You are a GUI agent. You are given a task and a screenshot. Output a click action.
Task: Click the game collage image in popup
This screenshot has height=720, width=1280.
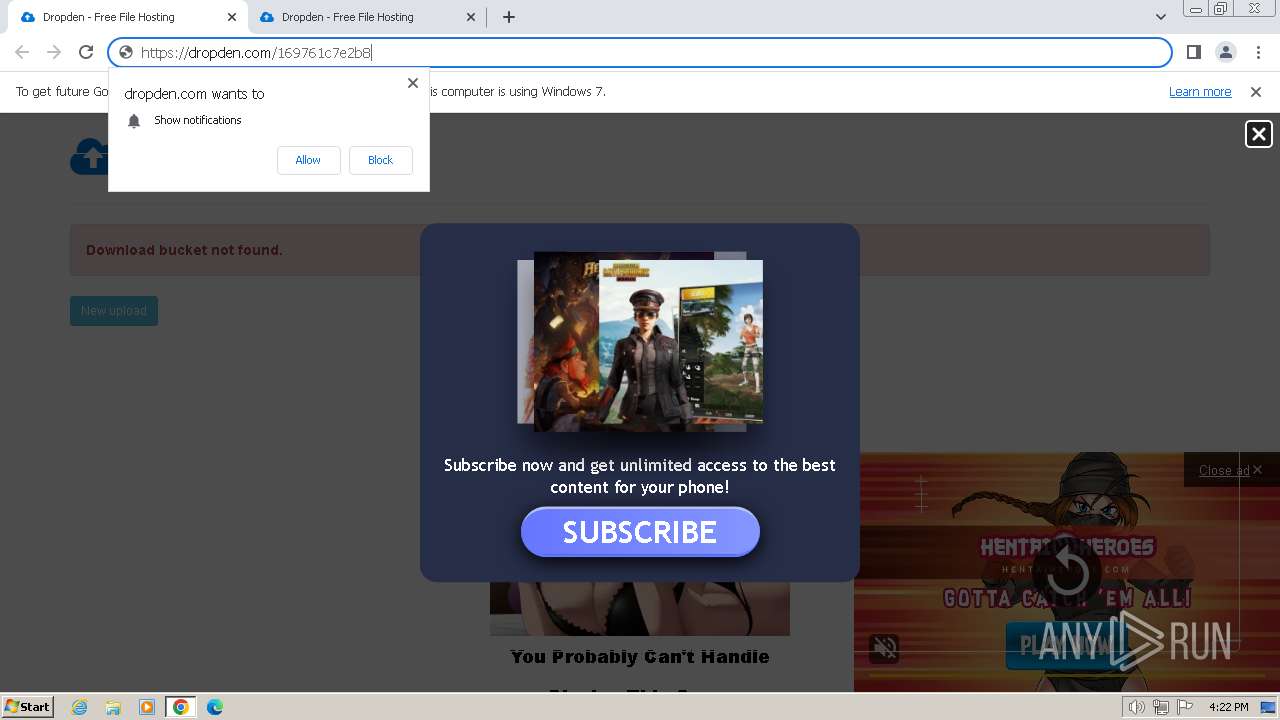(x=640, y=342)
